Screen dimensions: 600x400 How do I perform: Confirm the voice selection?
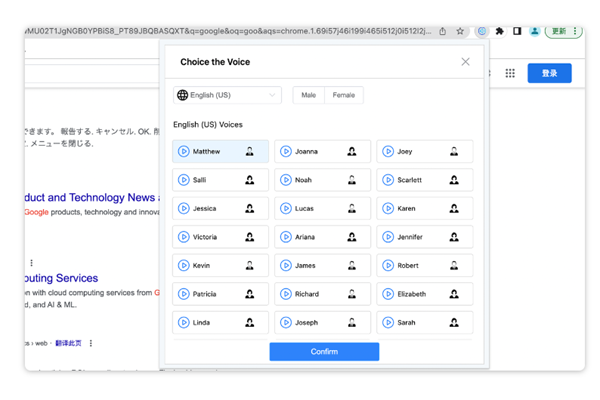coord(324,351)
